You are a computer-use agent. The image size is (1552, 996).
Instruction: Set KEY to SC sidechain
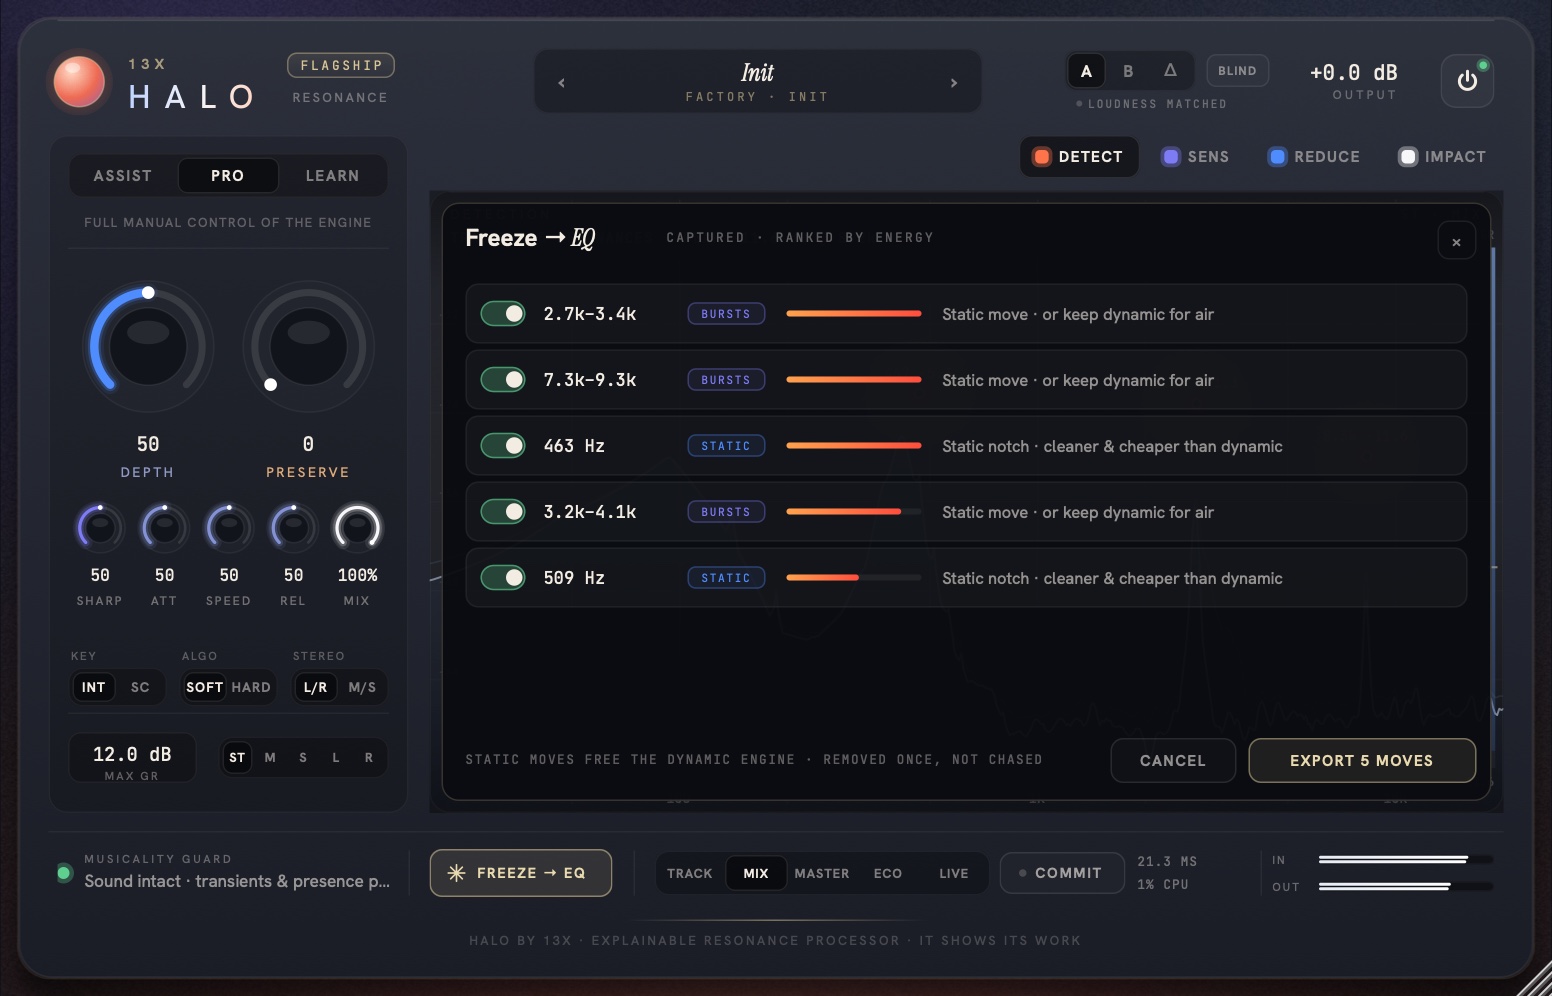click(140, 687)
